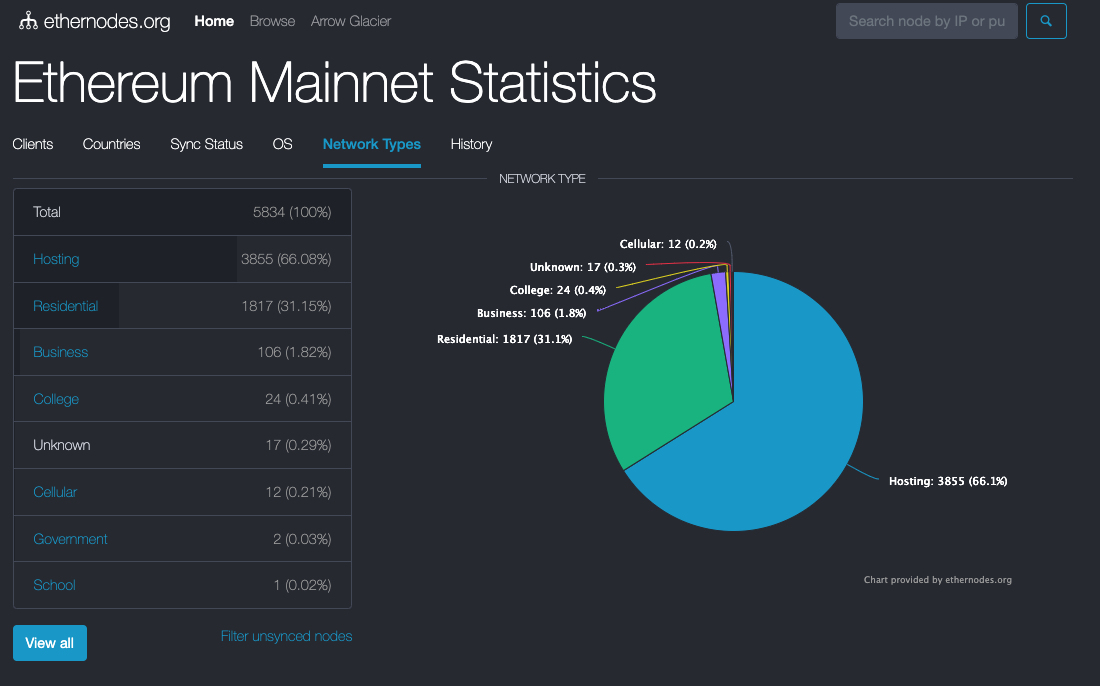Click the '12 (0.21%)' table value
Viewport: 1100px width, 686px height.
tap(298, 492)
